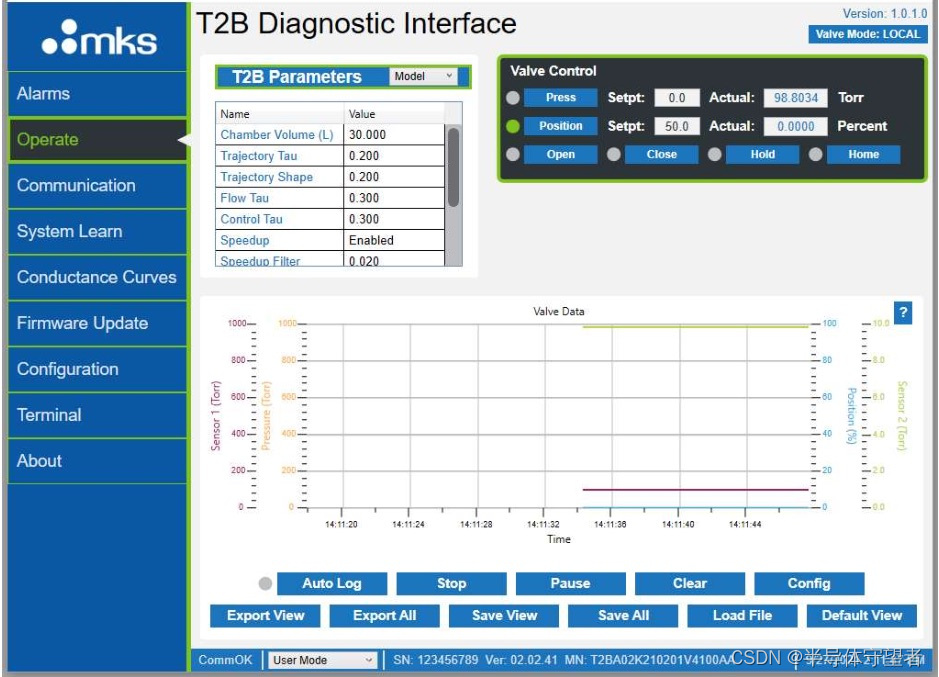
Task: Click Save View button
Action: [x=504, y=616]
